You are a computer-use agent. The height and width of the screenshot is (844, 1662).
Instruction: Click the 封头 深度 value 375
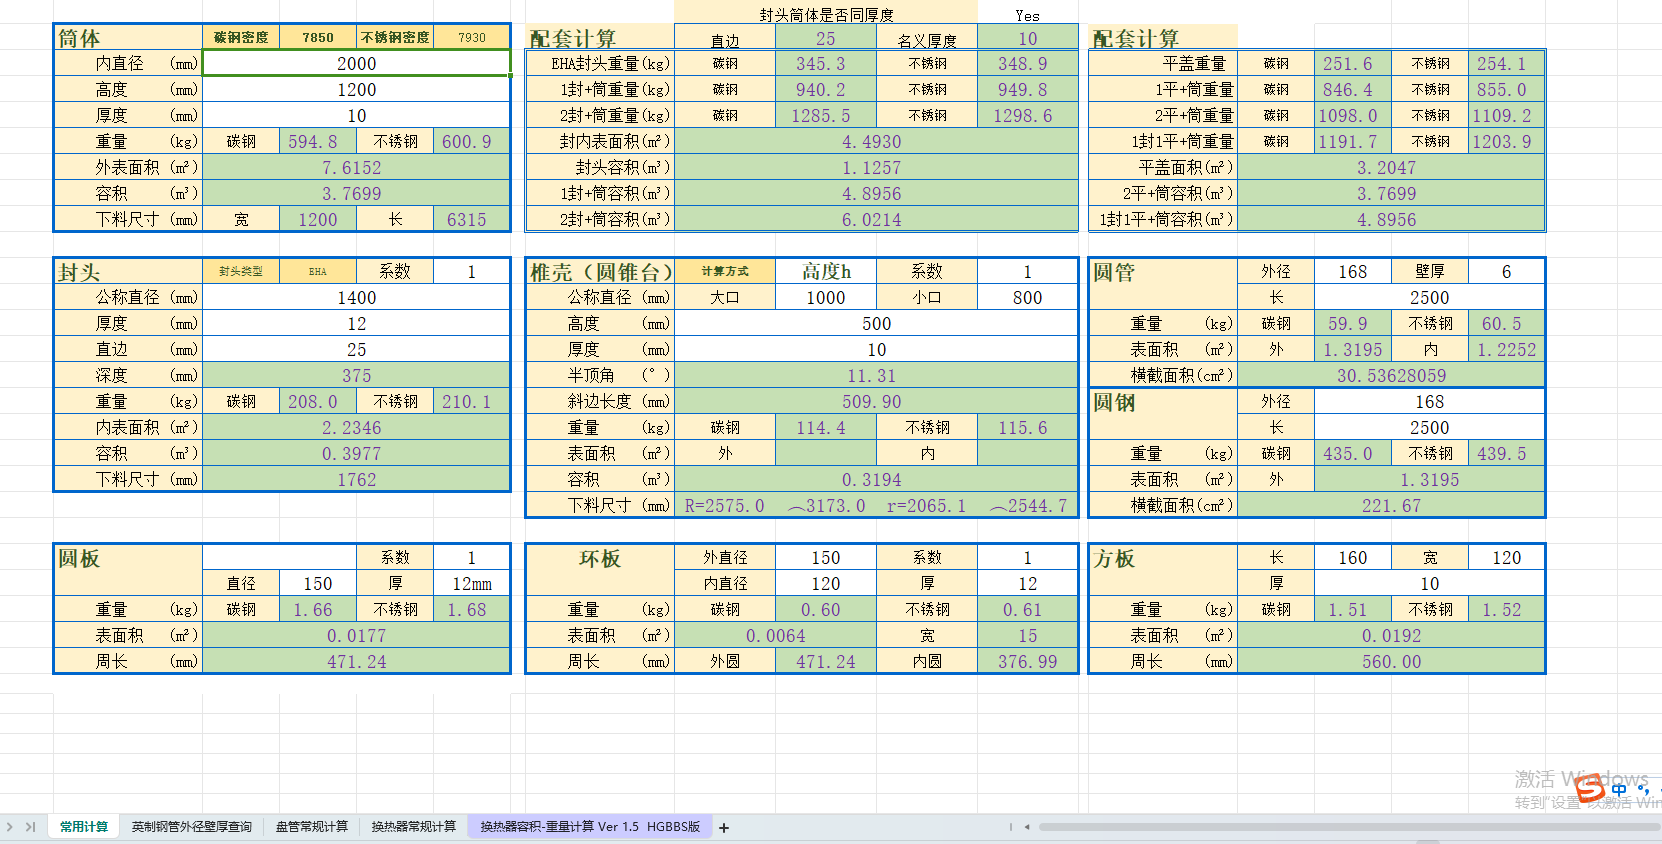coord(357,375)
